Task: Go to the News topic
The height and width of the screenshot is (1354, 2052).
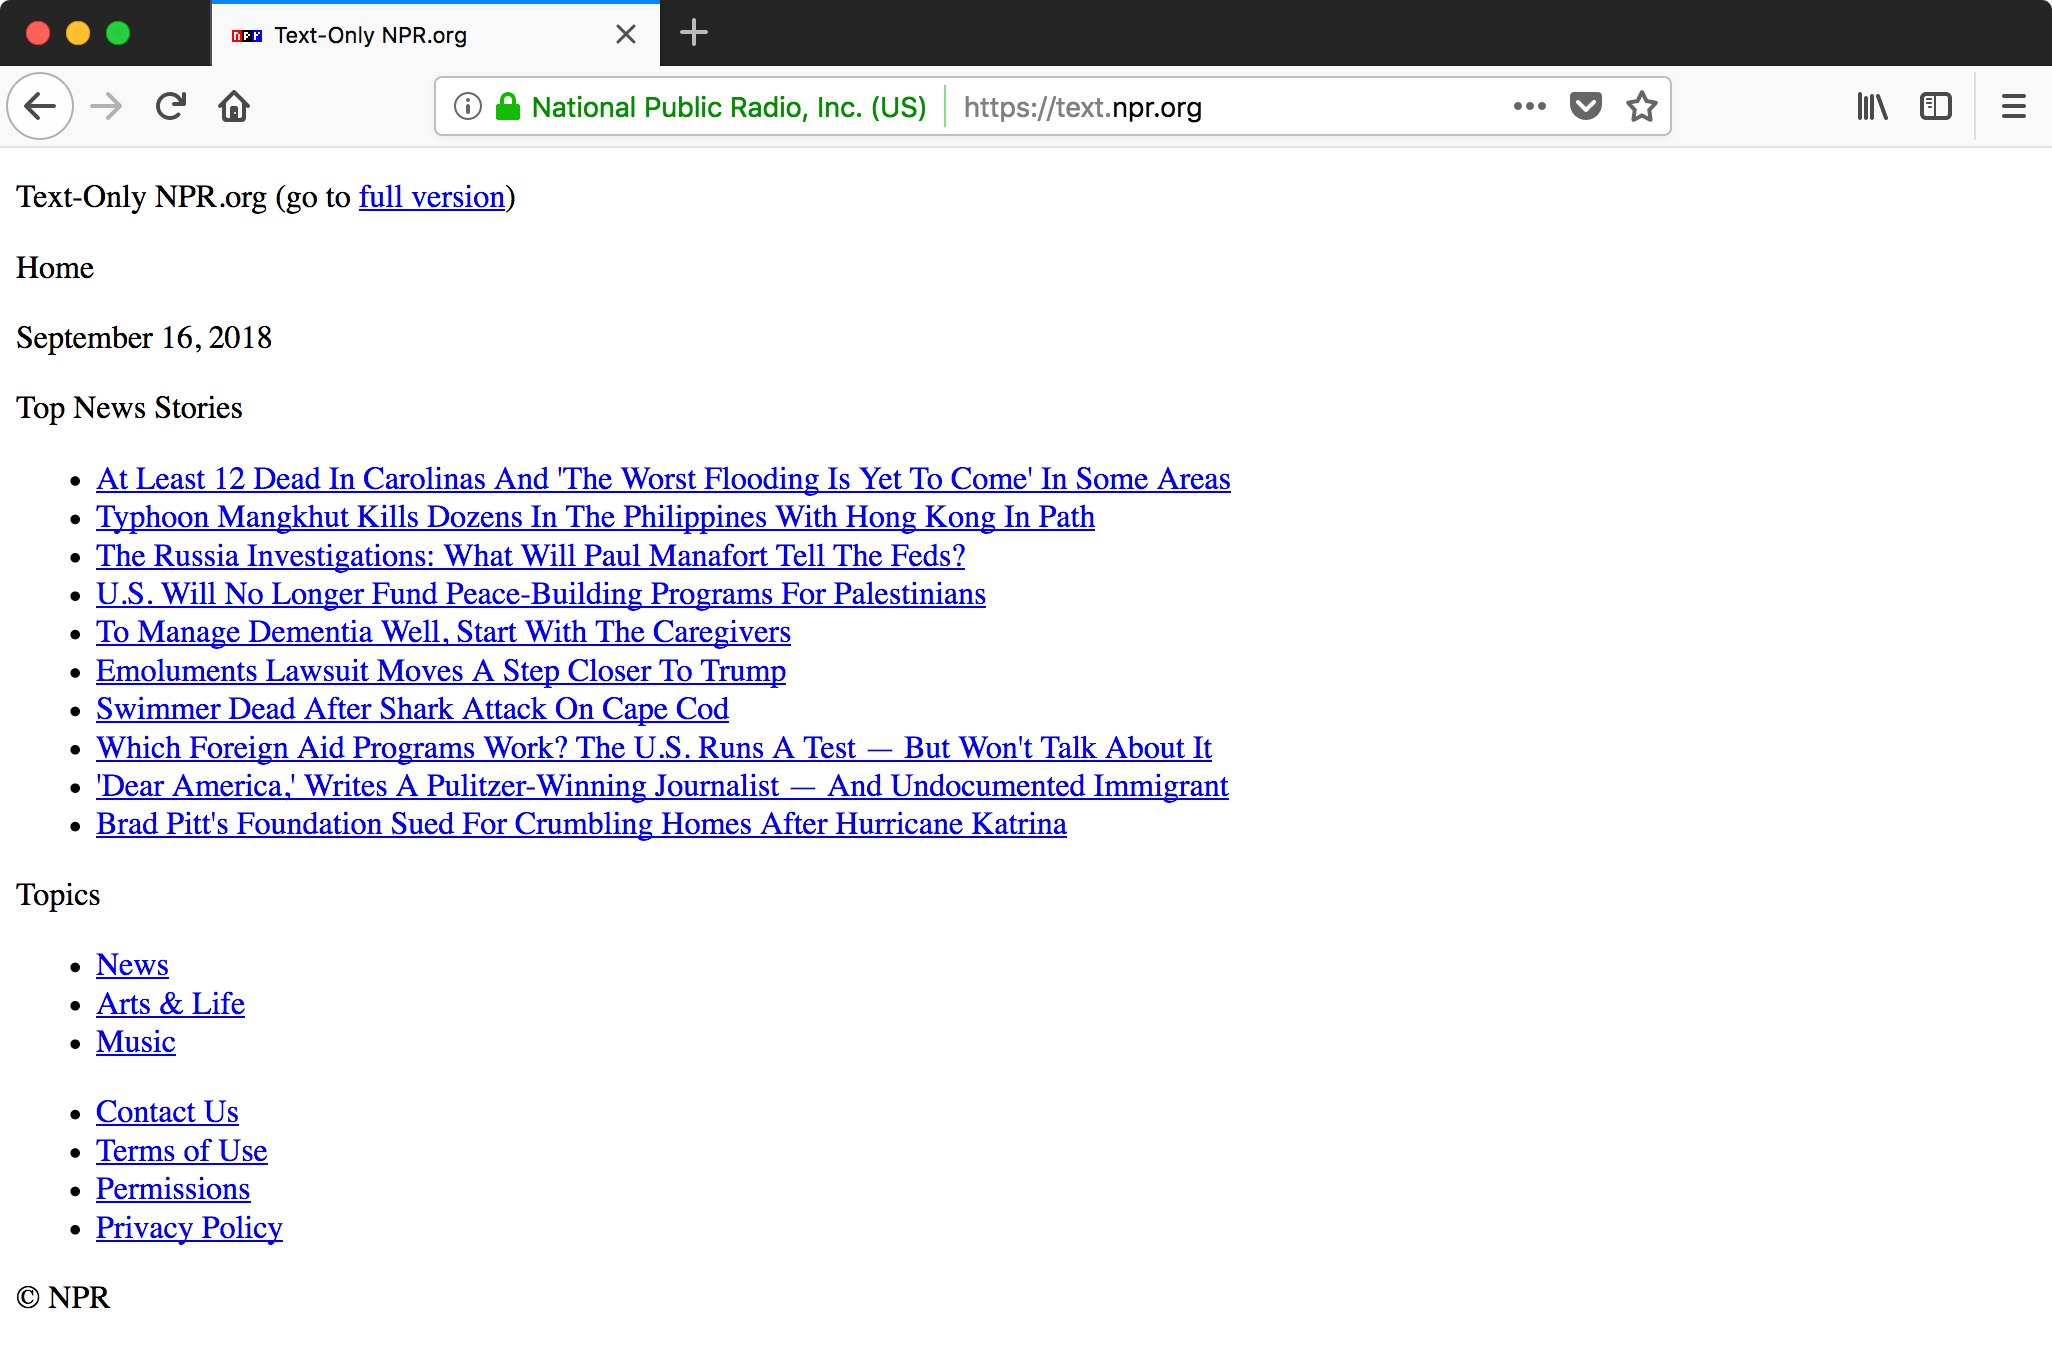Action: 132,965
